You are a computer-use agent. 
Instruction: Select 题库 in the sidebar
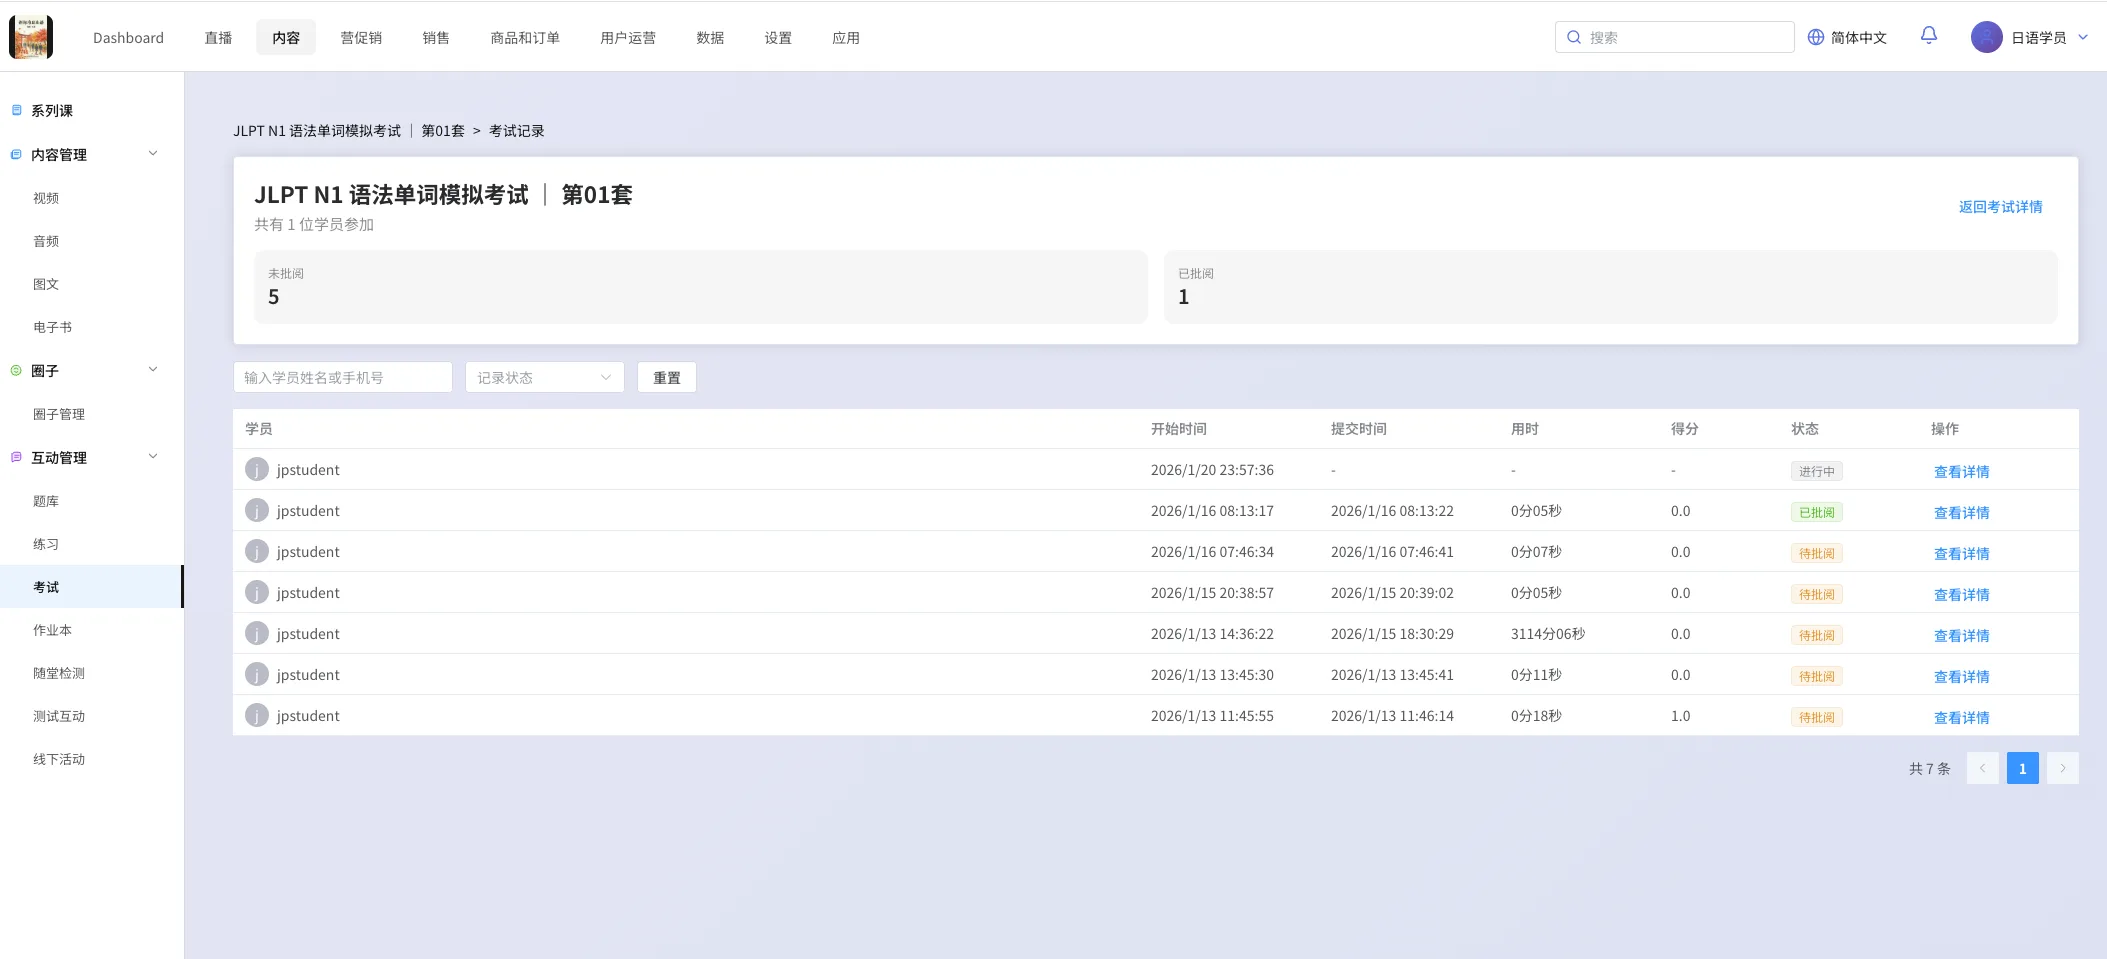click(46, 501)
